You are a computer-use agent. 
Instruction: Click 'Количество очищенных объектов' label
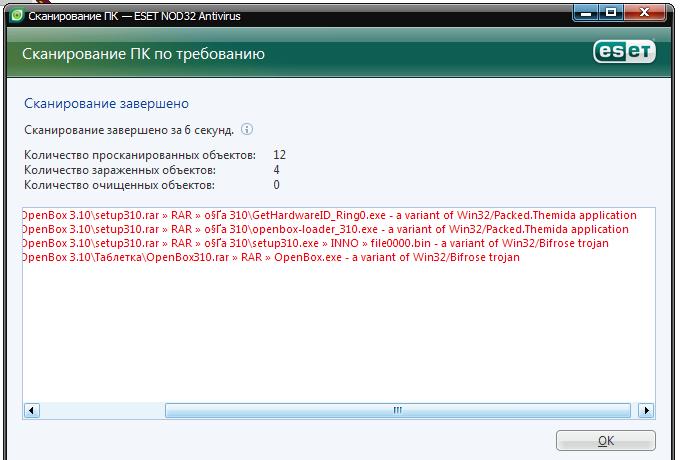point(119,185)
